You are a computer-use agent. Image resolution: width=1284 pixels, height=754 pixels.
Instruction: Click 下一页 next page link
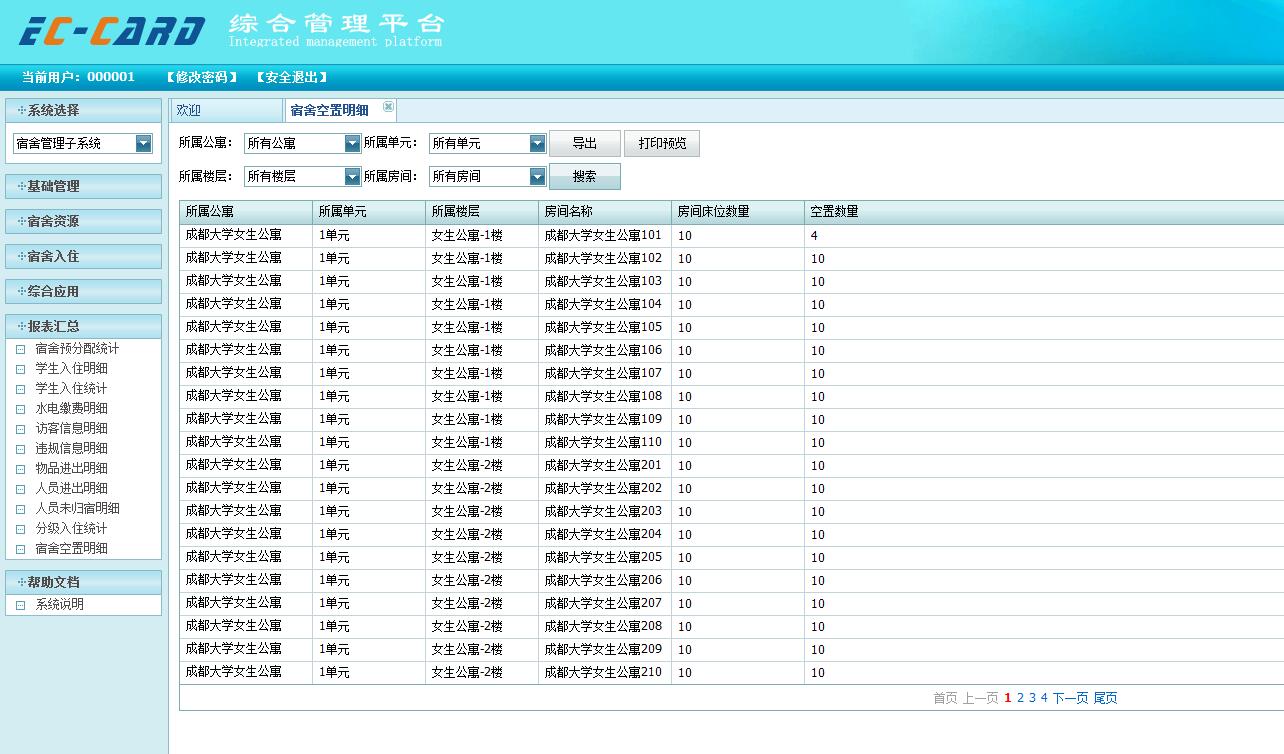click(1070, 698)
